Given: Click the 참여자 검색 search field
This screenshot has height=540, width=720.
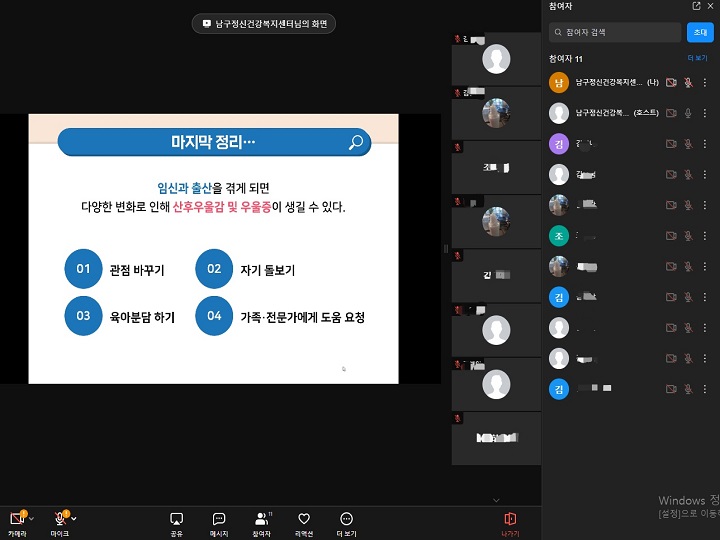Looking at the screenshot, I should tap(615, 33).
